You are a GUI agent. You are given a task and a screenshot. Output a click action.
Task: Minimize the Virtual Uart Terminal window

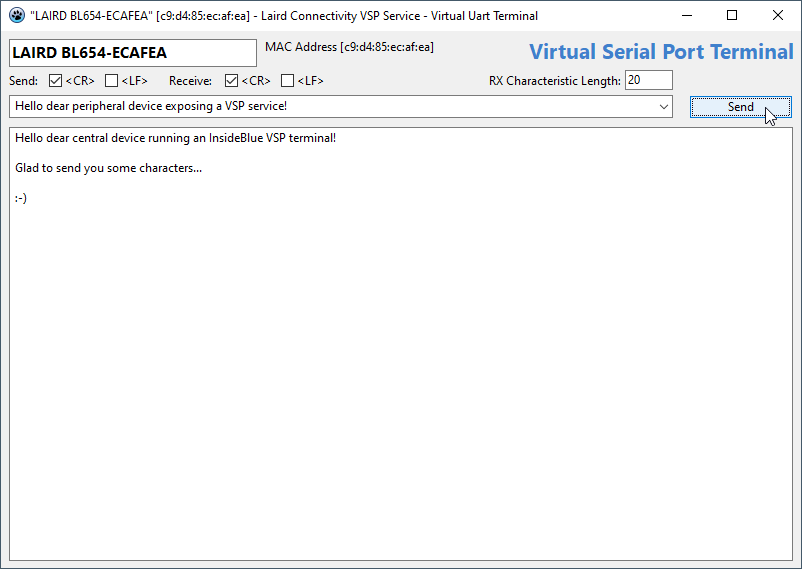(687, 15)
